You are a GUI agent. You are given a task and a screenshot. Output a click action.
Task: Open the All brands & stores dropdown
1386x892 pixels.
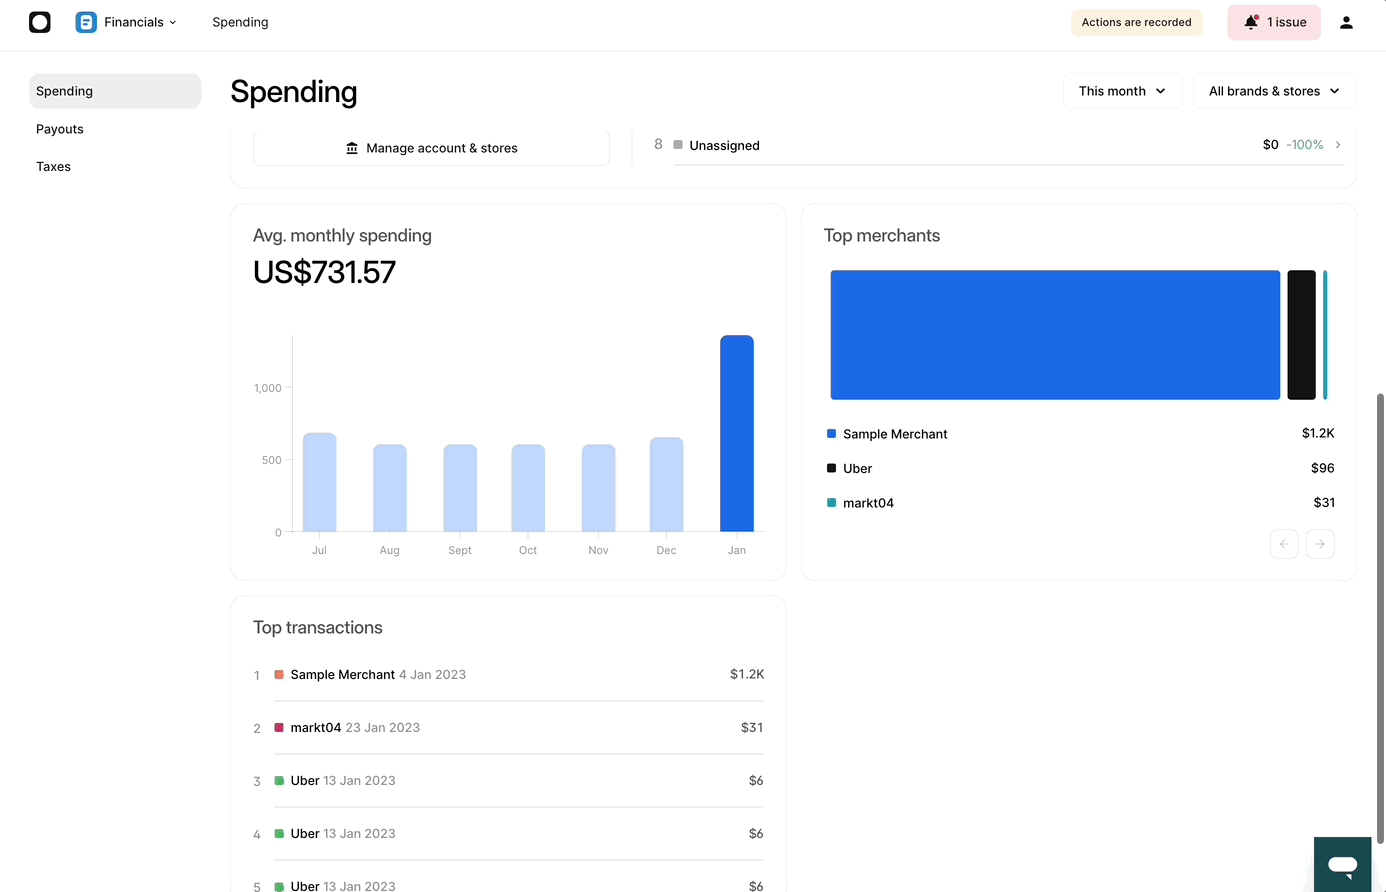[1274, 91]
